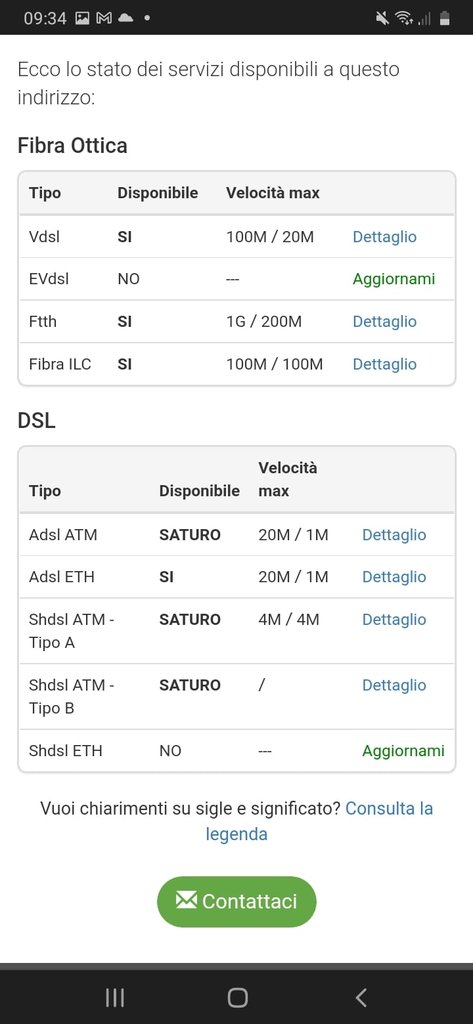Click Aggiornami link for EVdsl
The width and height of the screenshot is (473, 1024).
point(393,279)
